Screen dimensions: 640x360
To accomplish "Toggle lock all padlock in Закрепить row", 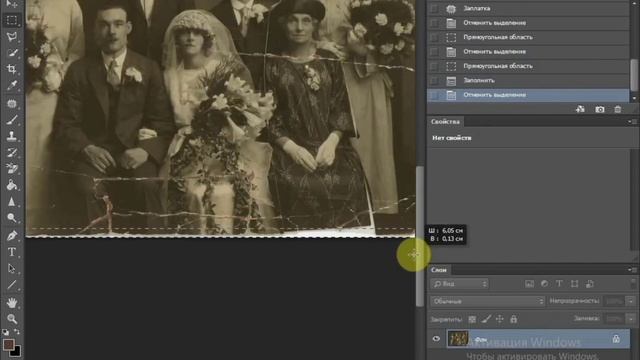I will click(513, 319).
